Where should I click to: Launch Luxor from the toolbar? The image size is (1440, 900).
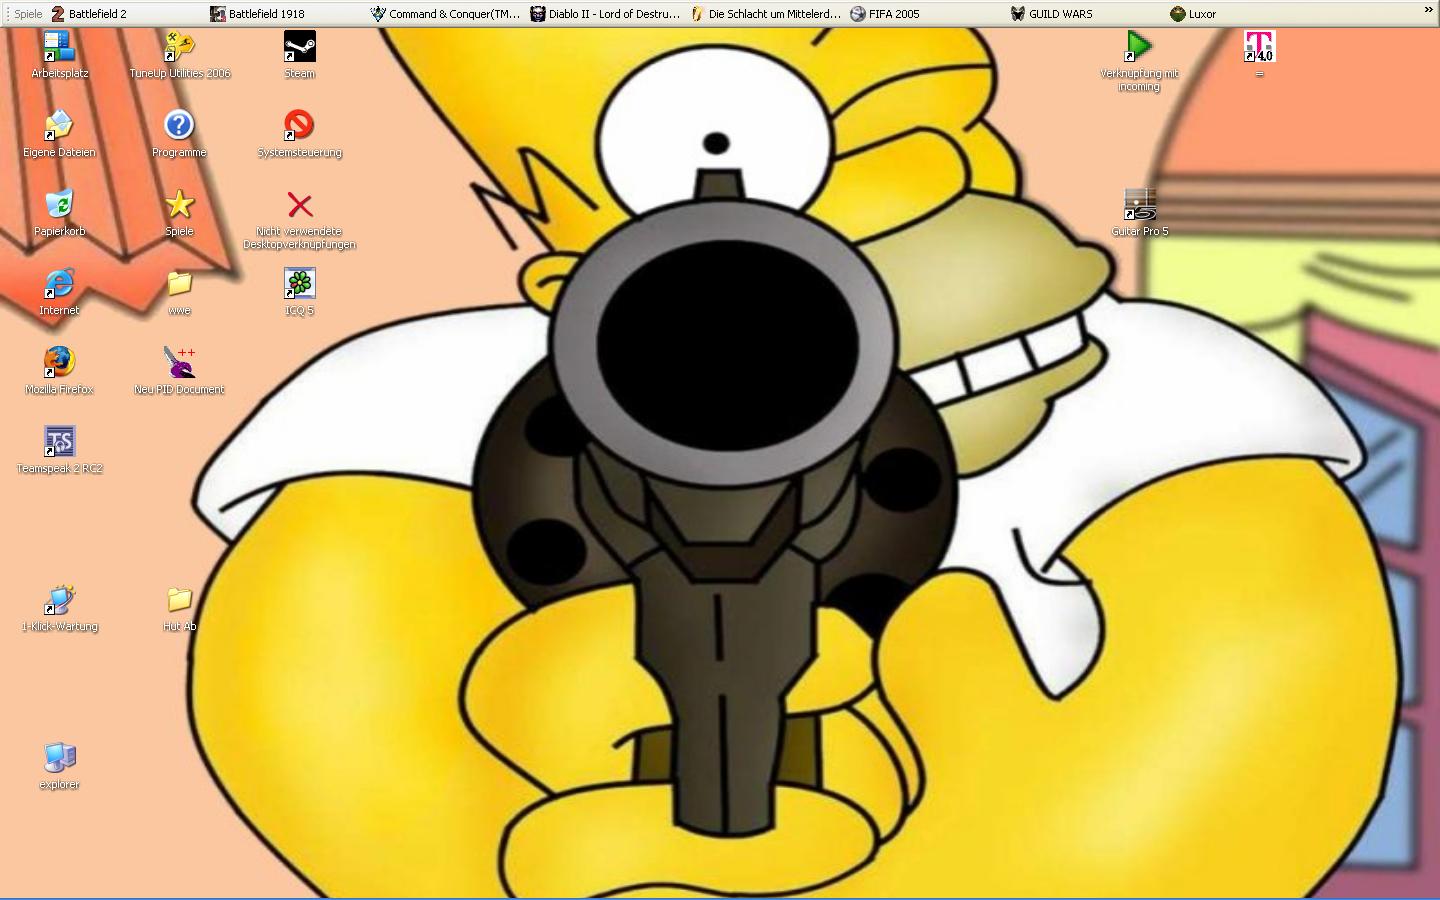[1193, 14]
